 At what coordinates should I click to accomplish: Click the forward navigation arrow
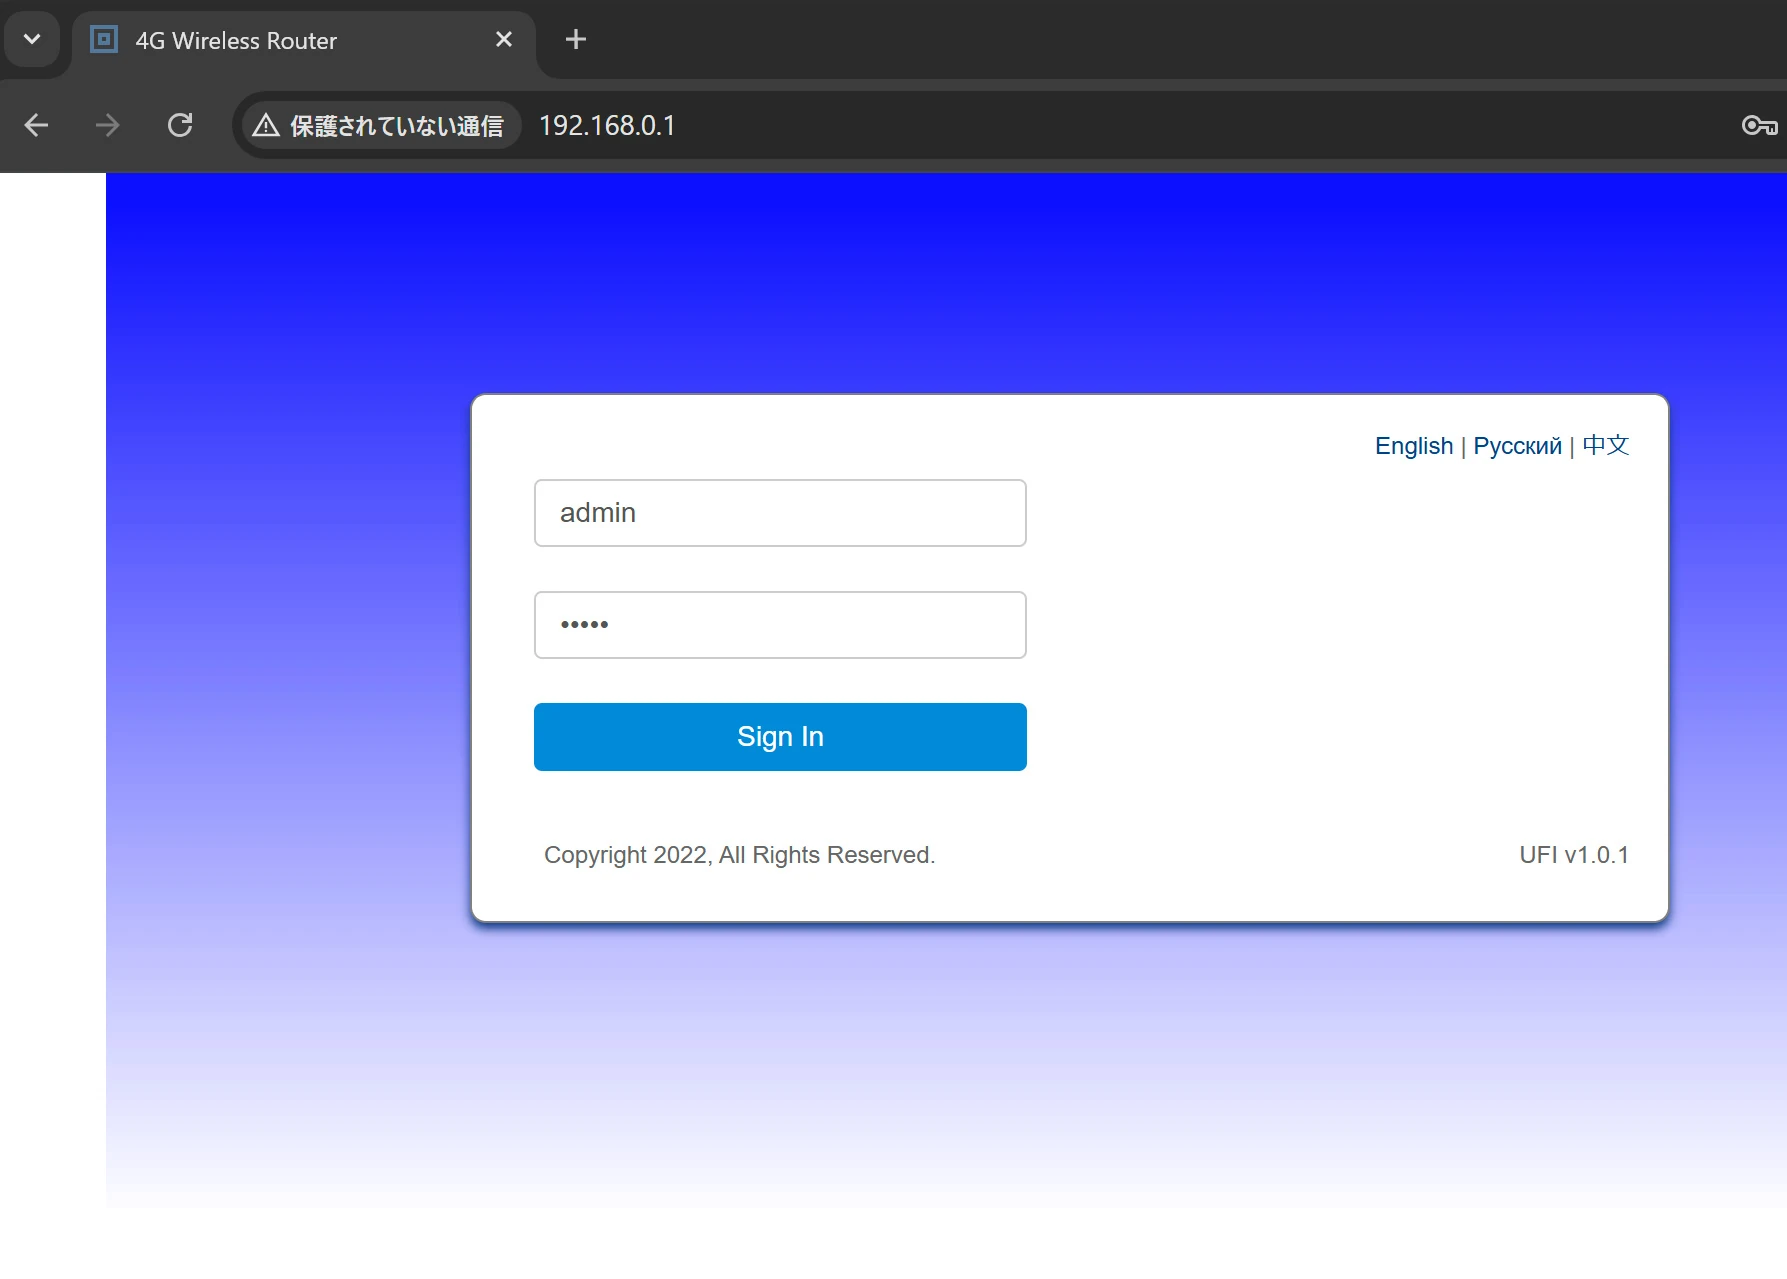107,125
